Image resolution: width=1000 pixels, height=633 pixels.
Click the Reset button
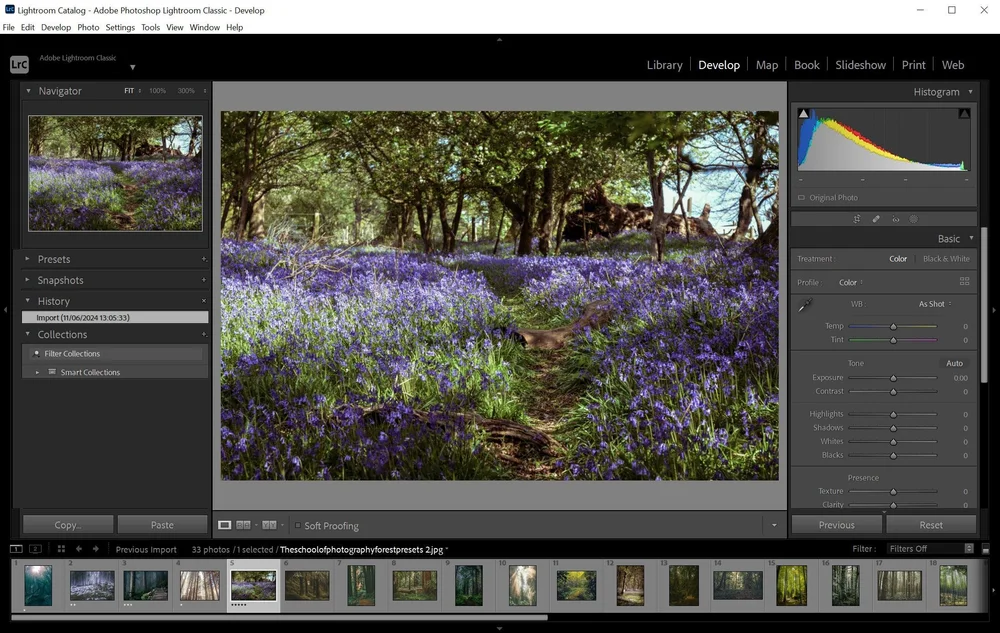coord(931,524)
